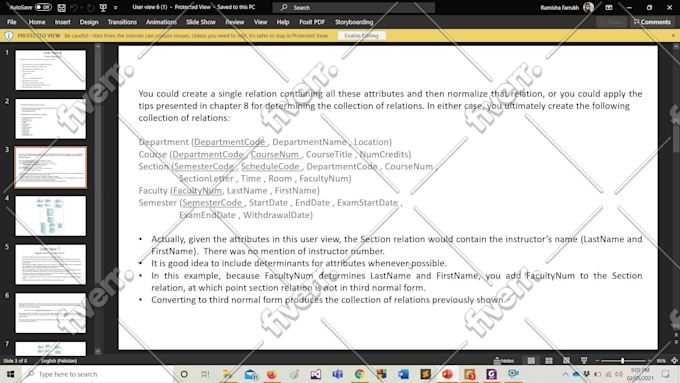Image resolution: width=680 pixels, height=383 pixels.
Task: Select slide 5 thumbnail
Action: click(x=51, y=264)
